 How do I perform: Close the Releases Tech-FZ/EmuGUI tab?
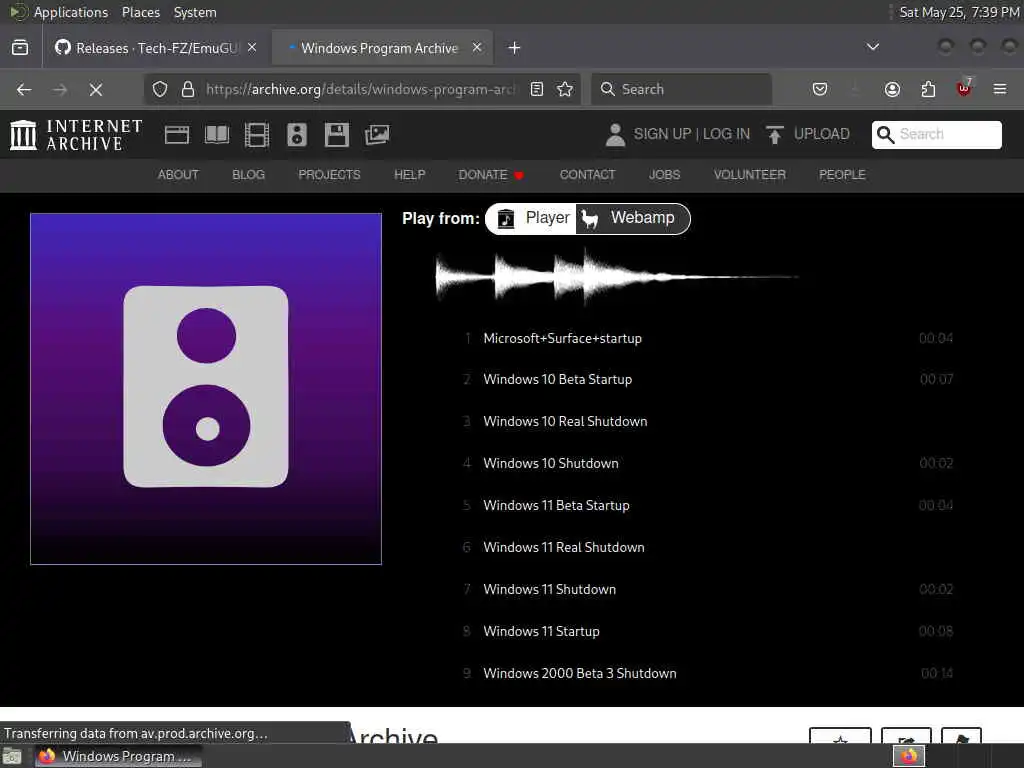click(x=252, y=48)
